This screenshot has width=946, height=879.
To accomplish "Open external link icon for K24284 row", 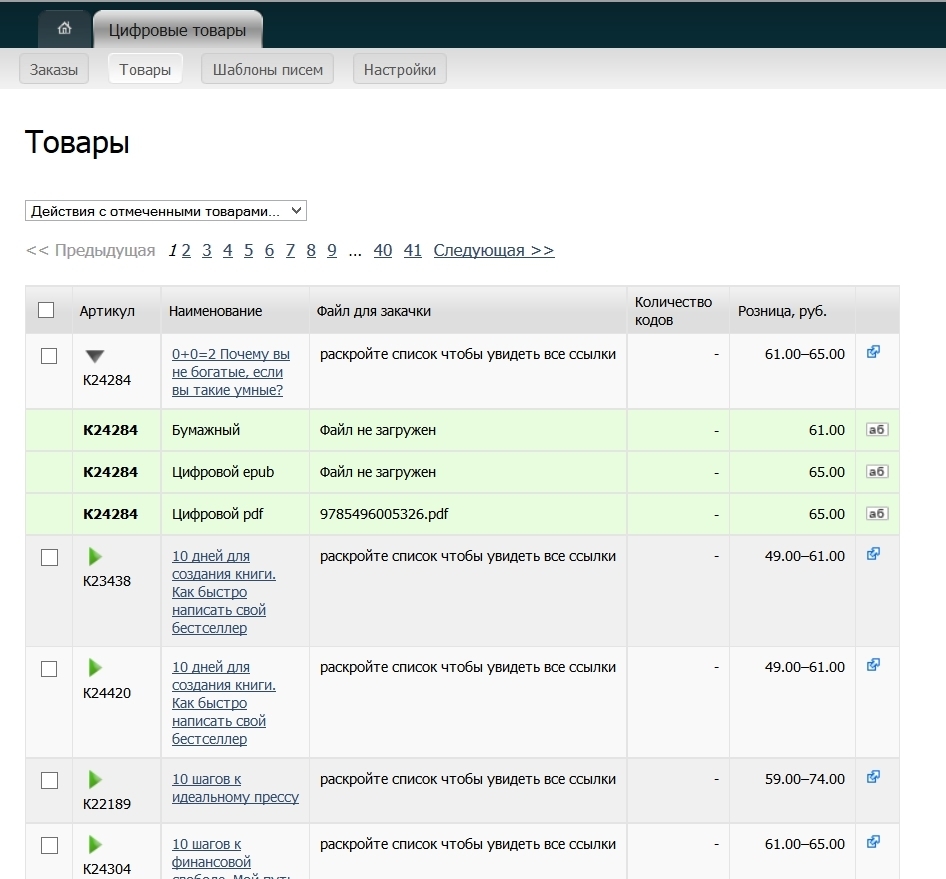I will click(873, 352).
